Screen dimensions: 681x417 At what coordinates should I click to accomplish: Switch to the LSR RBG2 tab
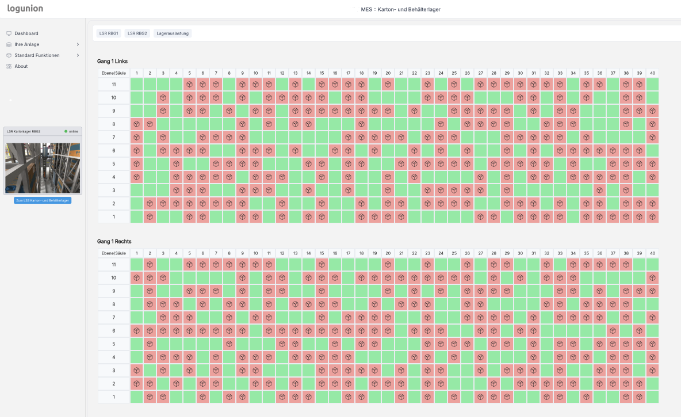click(x=137, y=33)
